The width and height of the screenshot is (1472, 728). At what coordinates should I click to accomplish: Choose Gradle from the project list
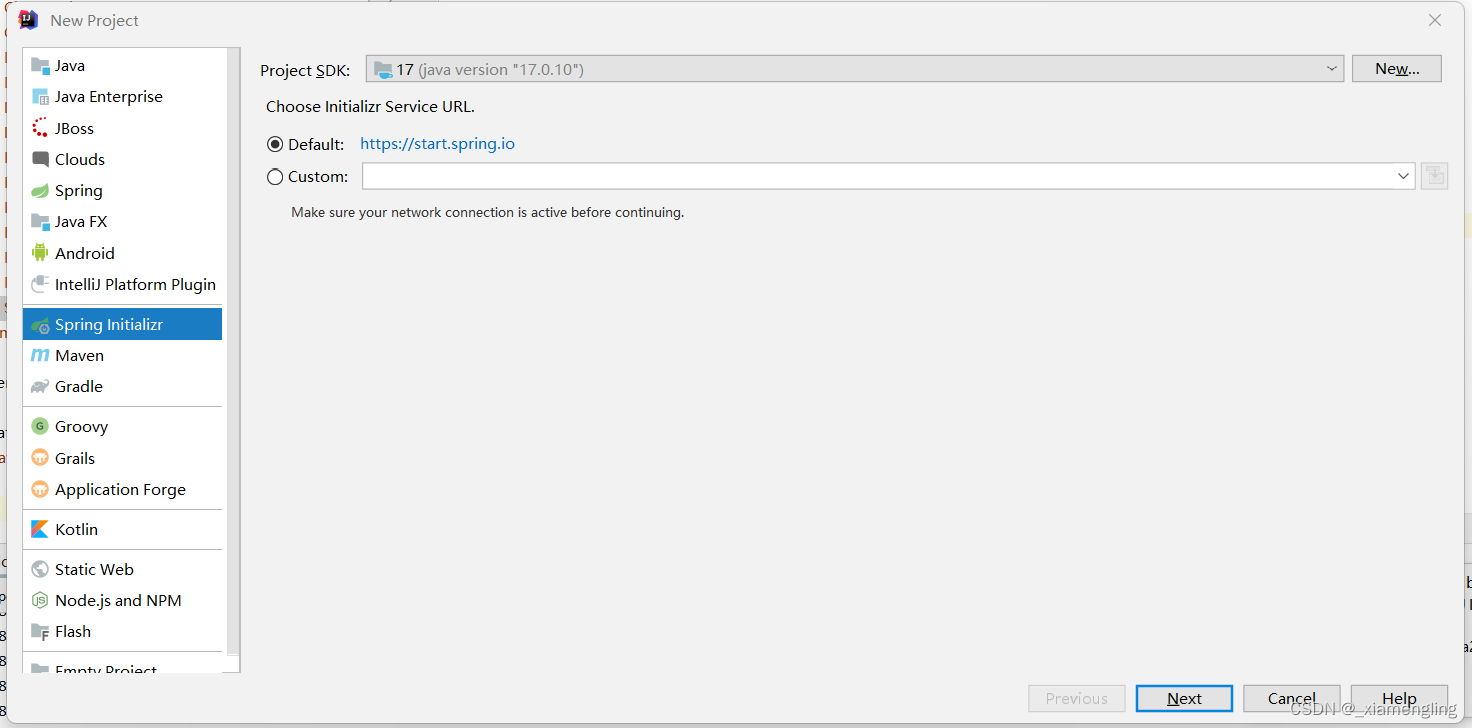pos(122,387)
